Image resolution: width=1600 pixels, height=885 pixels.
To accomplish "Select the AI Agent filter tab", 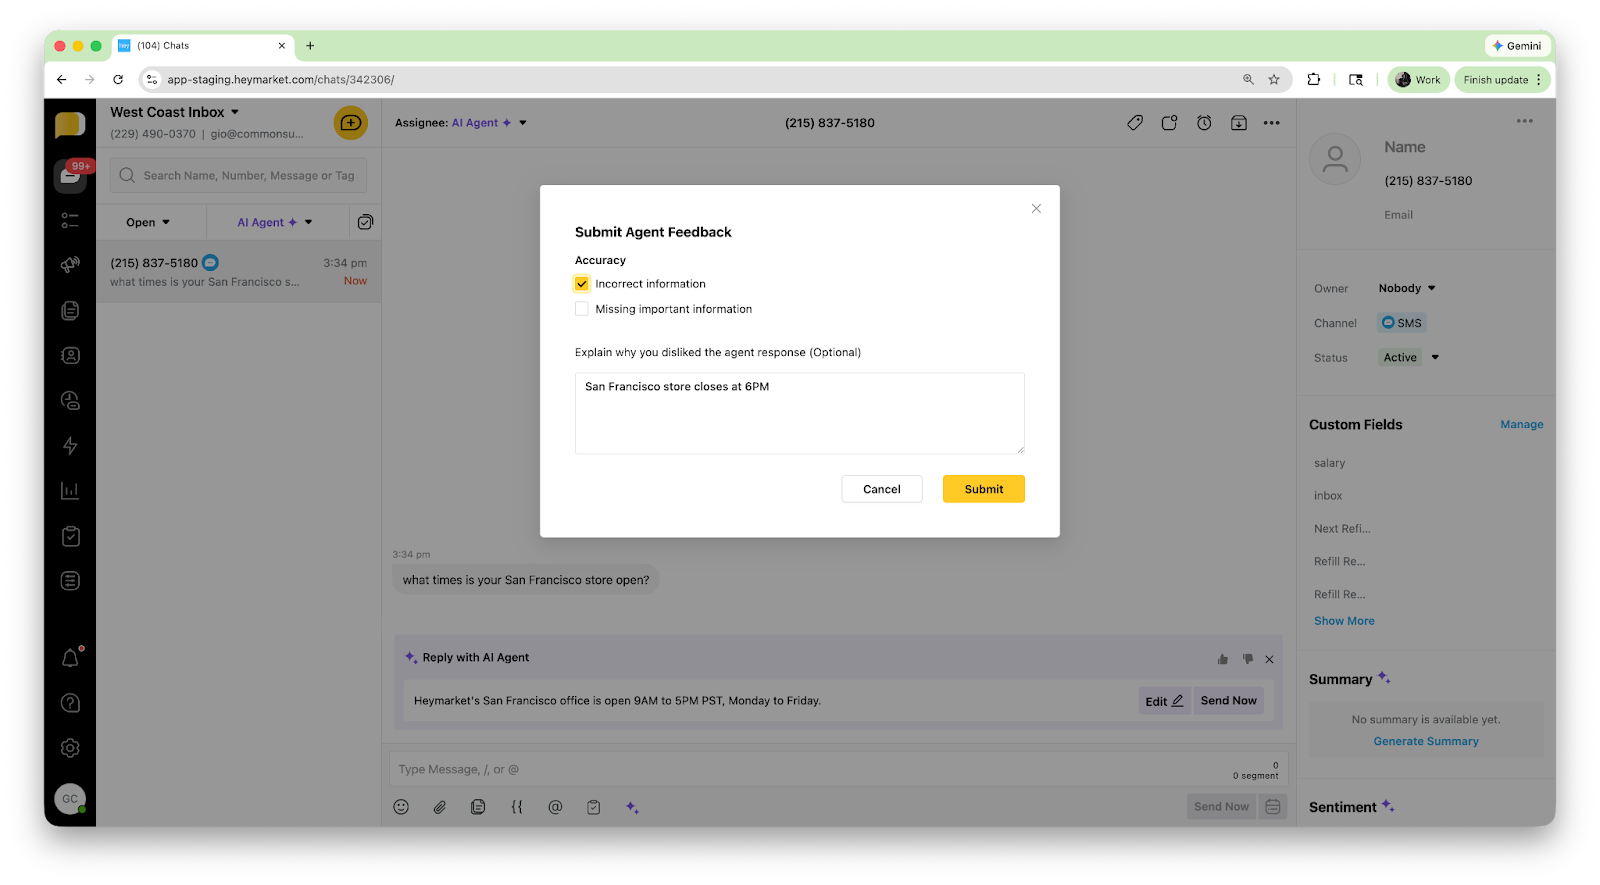I will (274, 222).
